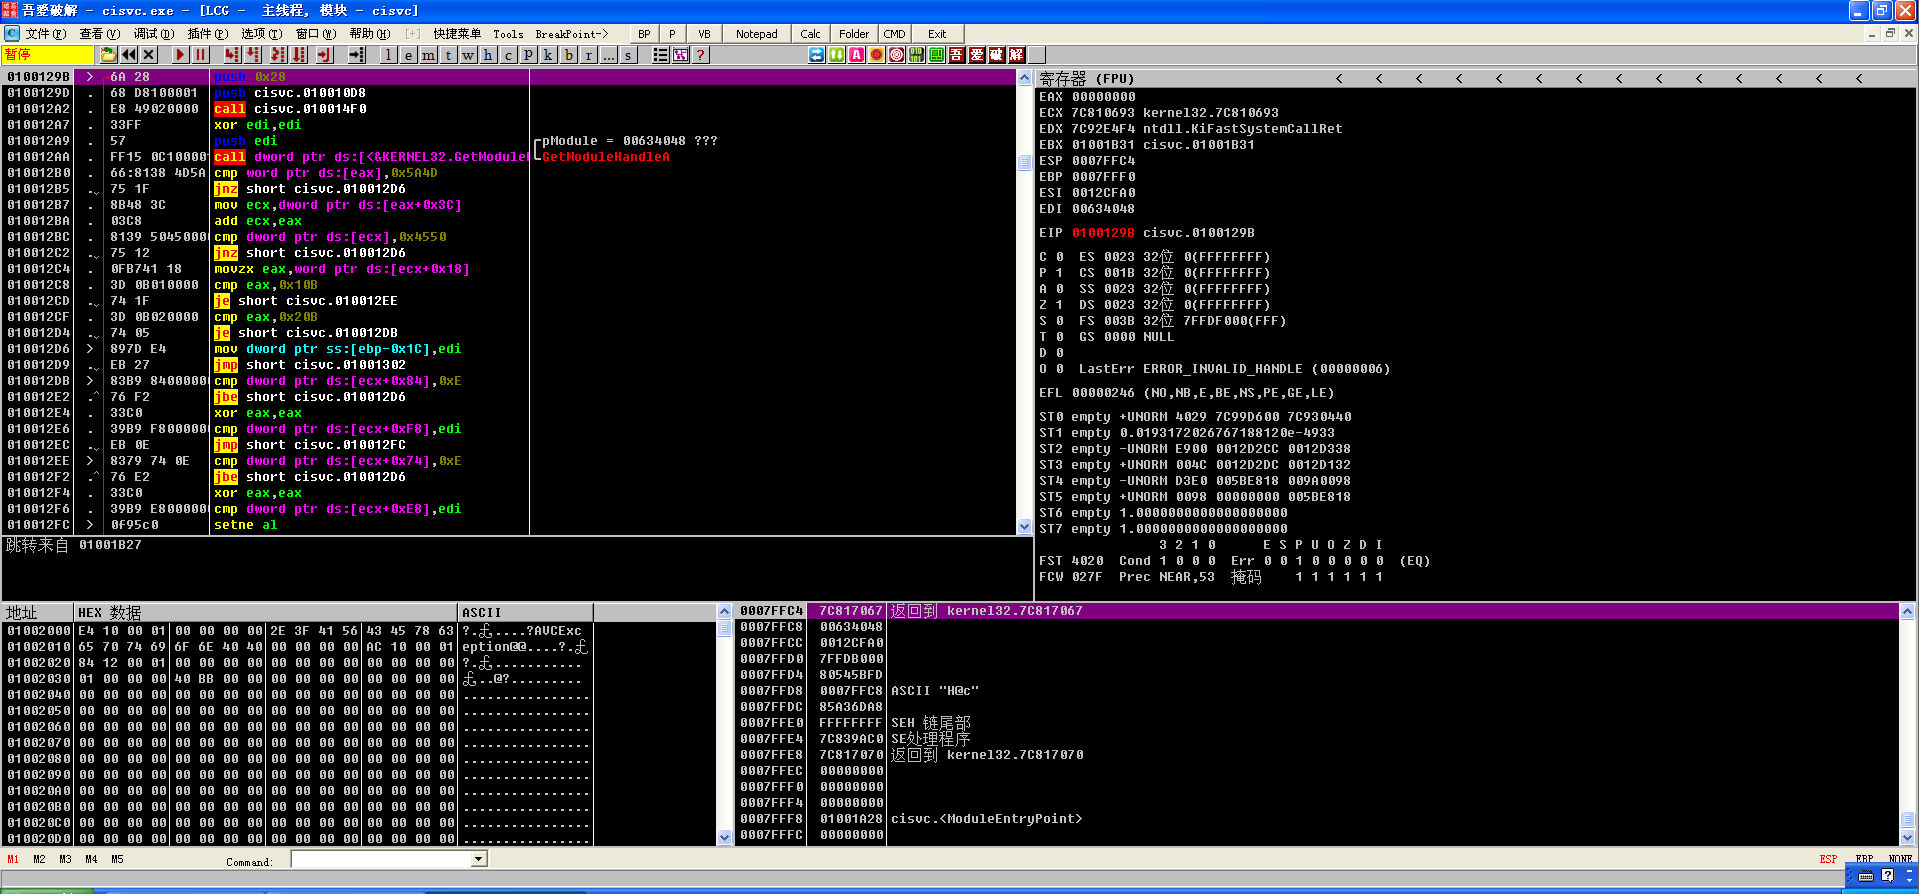The width and height of the screenshot is (1919, 894).
Task: Click the VB button
Action: coord(704,34)
